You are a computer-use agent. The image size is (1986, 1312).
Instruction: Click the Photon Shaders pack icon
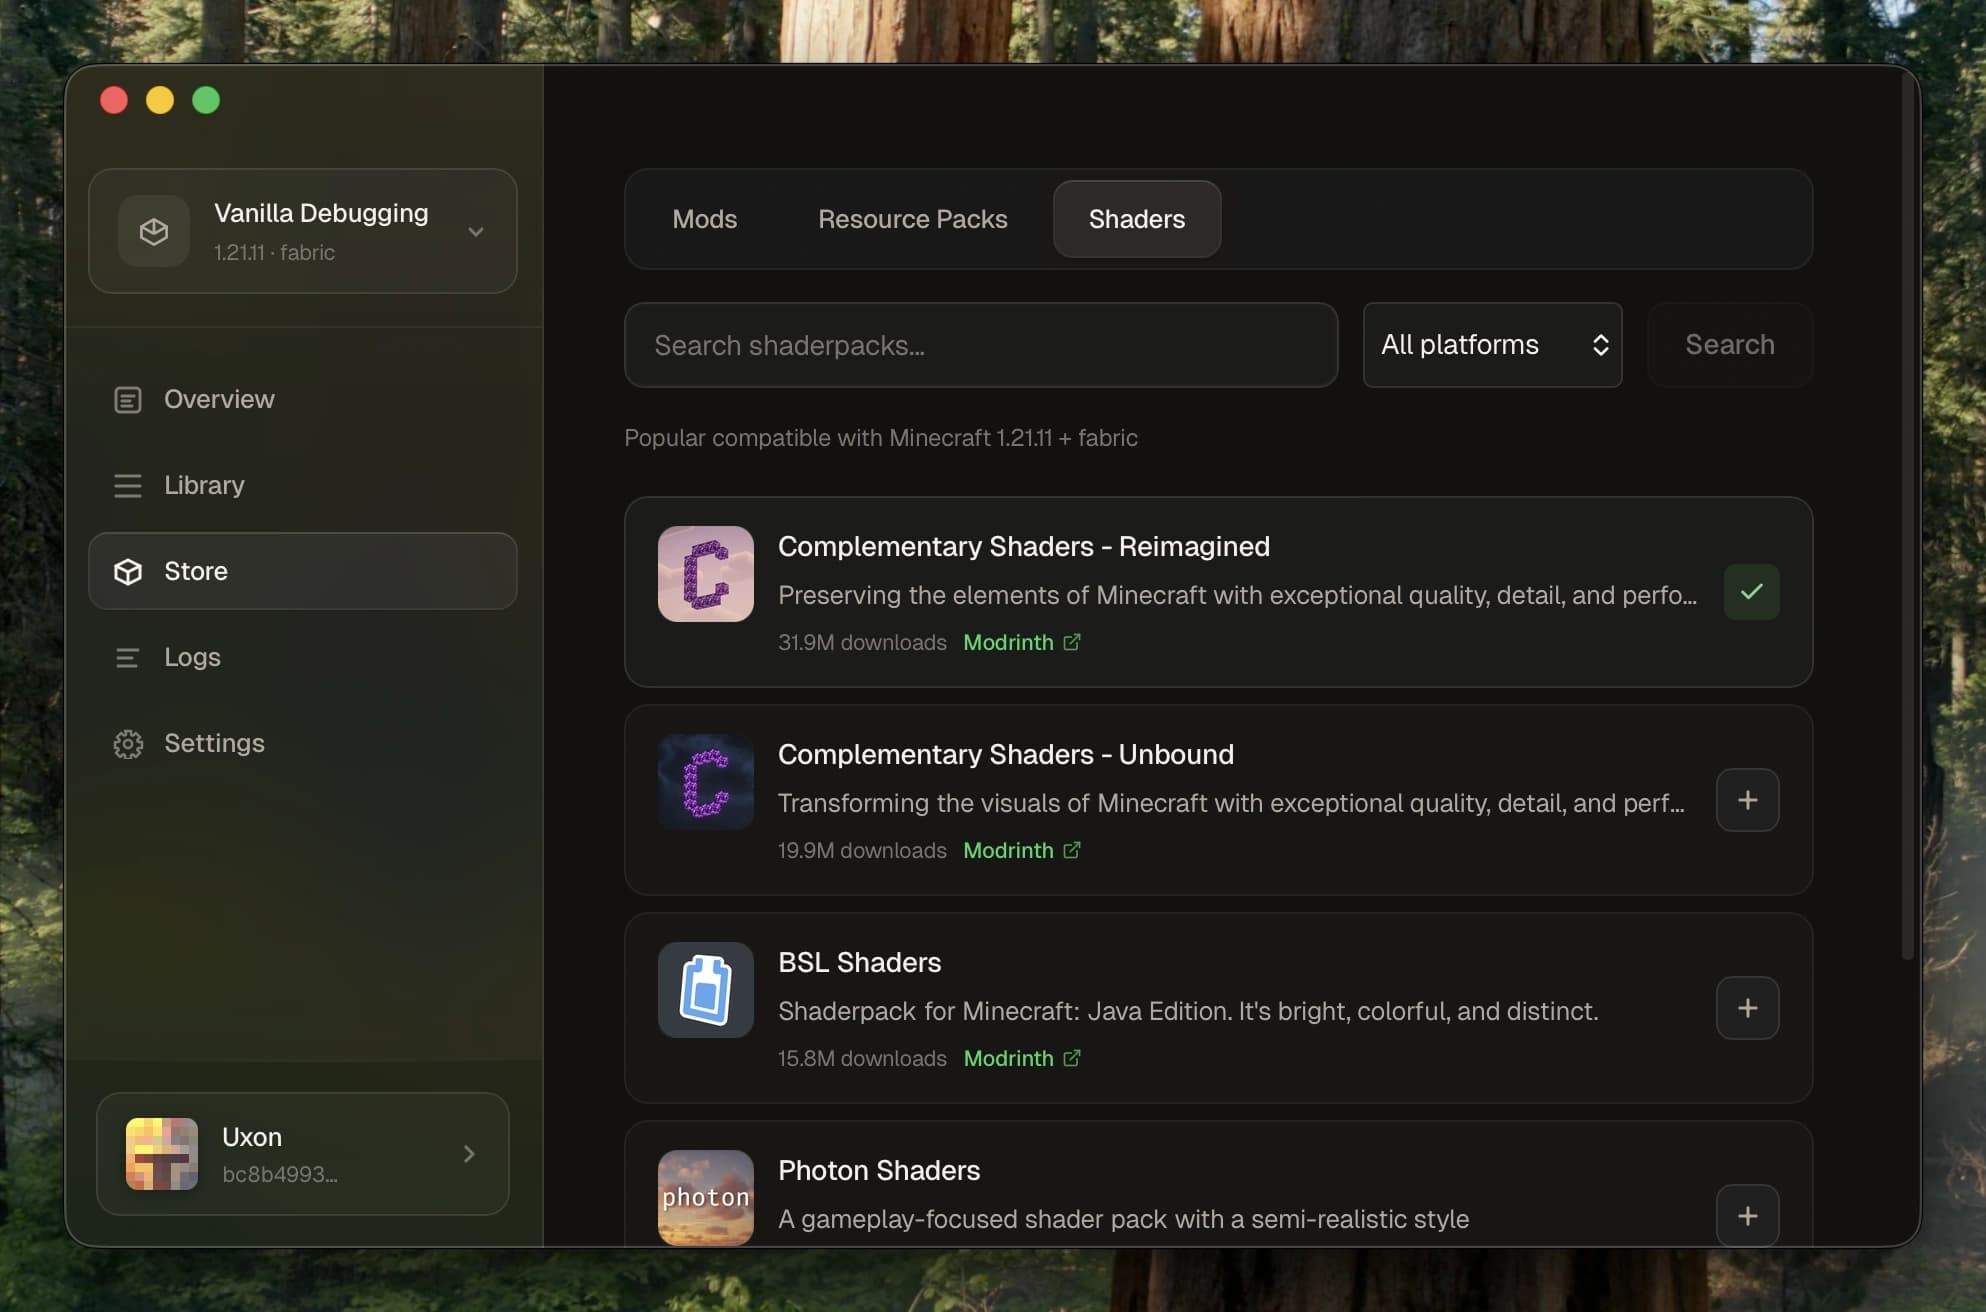(x=705, y=1198)
